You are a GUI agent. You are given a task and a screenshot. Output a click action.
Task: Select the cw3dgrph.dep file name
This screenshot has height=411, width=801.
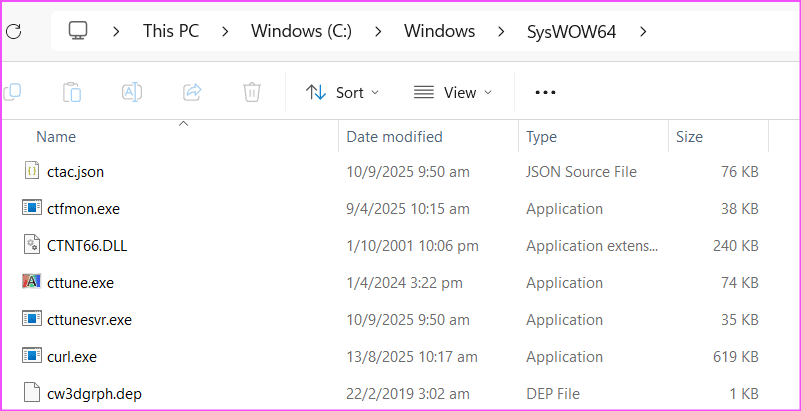point(95,394)
